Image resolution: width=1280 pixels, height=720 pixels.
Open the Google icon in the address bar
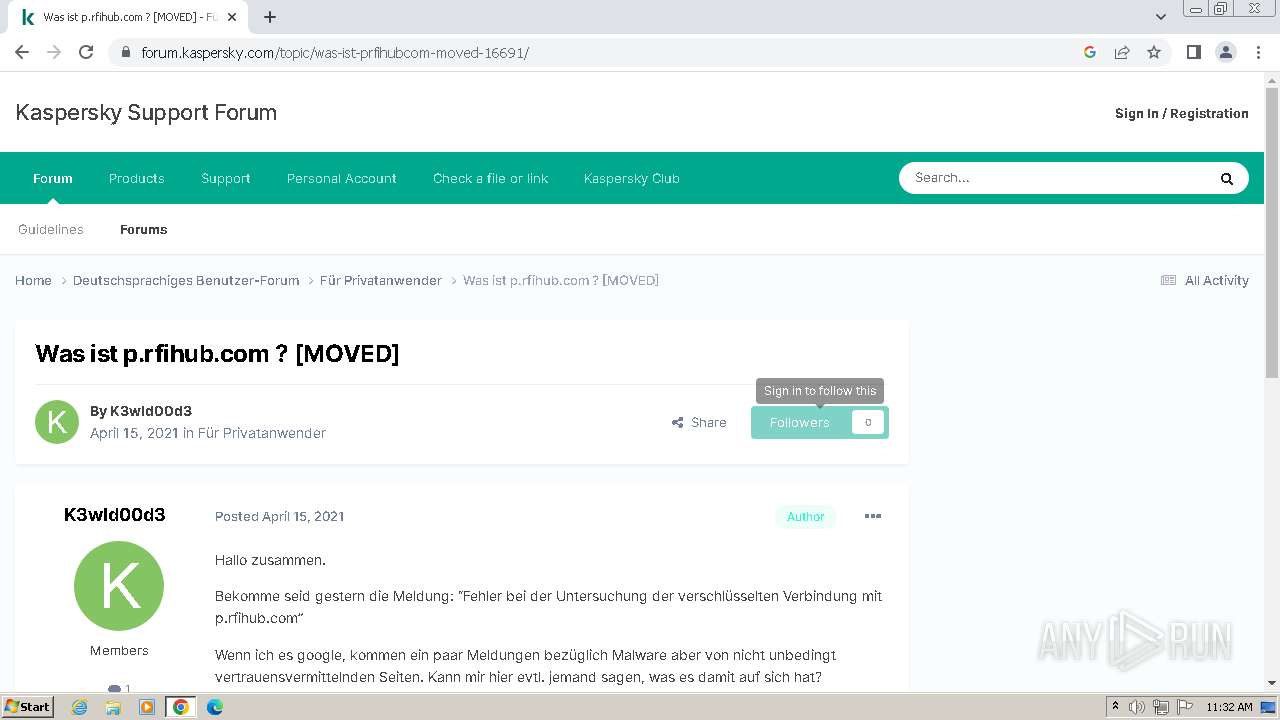click(1090, 52)
